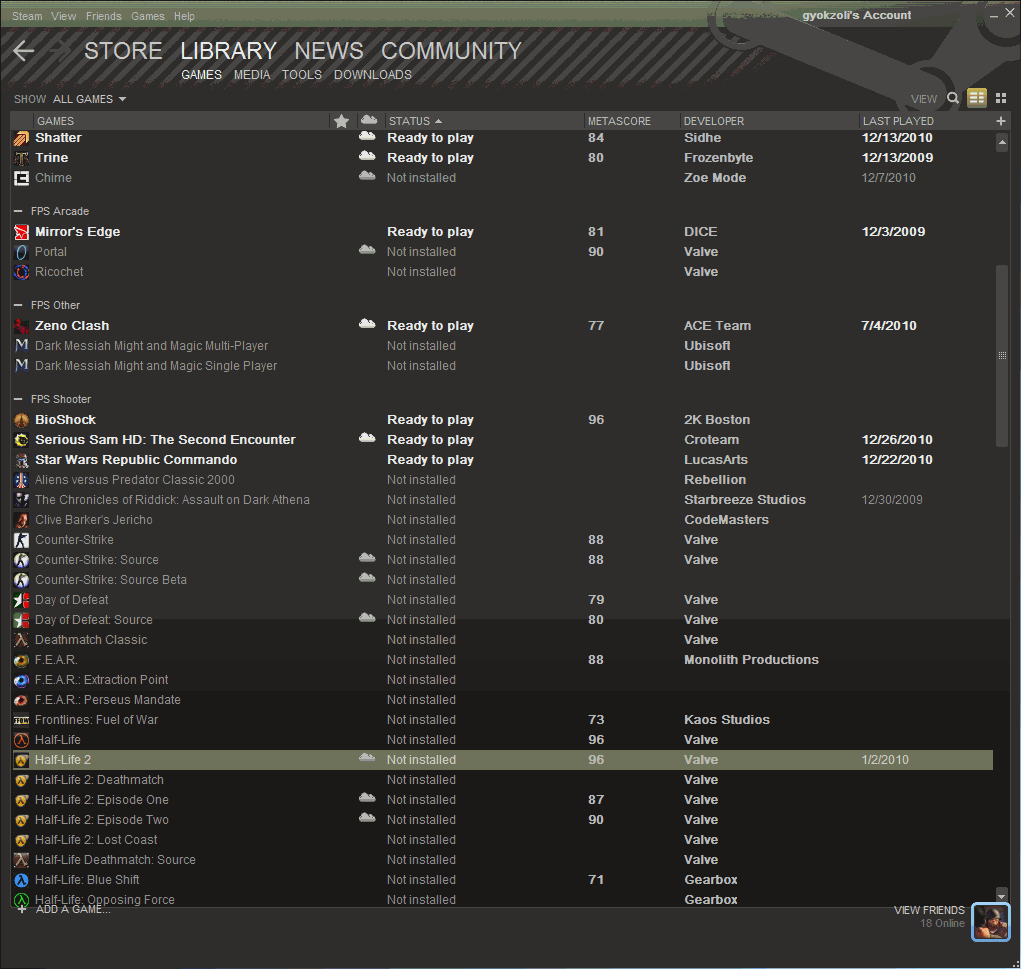Screen dimensions: 1021x969
Task: Click the friends avatar thumbnail
Action: tap(990, 921)
